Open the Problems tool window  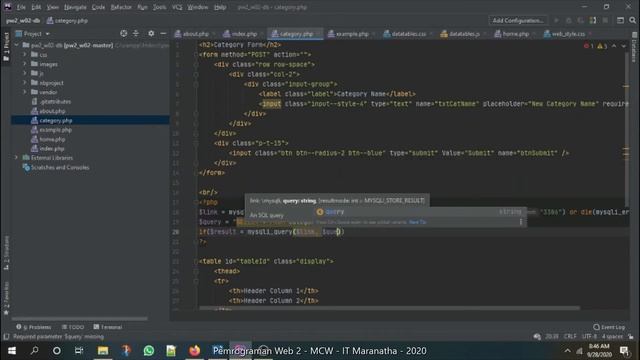pyautogui.click(x=34, y=327)
